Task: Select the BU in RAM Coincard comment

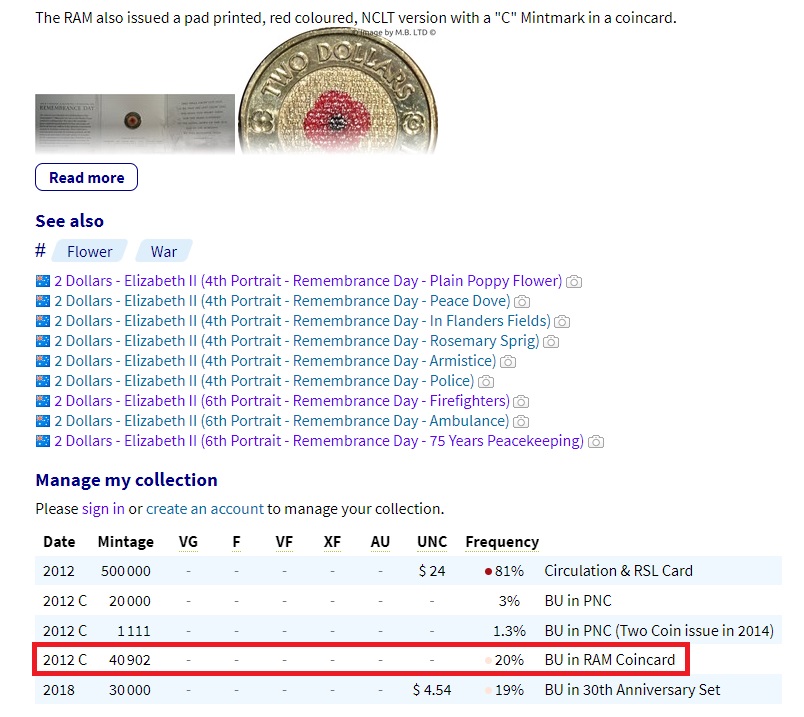Action: tap(610, 660)
